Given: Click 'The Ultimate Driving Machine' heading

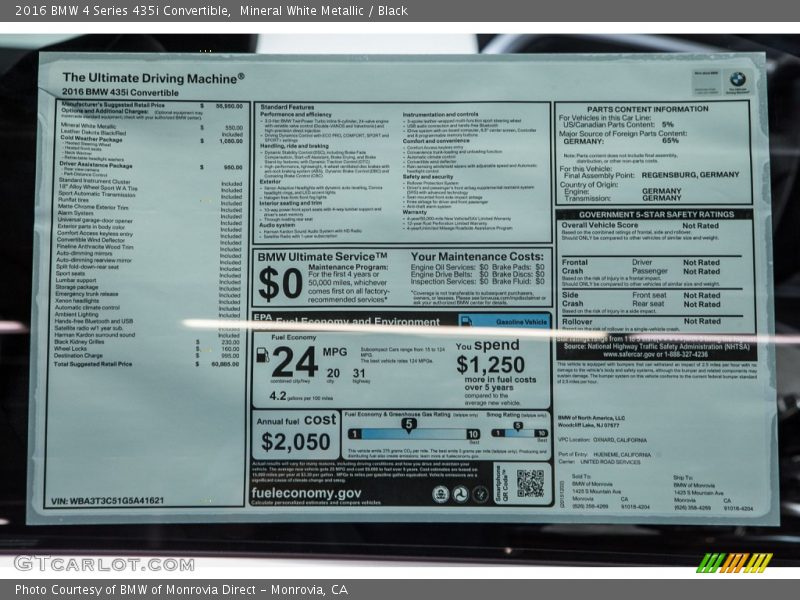Looking at the screenshot, I should point(153,78).
